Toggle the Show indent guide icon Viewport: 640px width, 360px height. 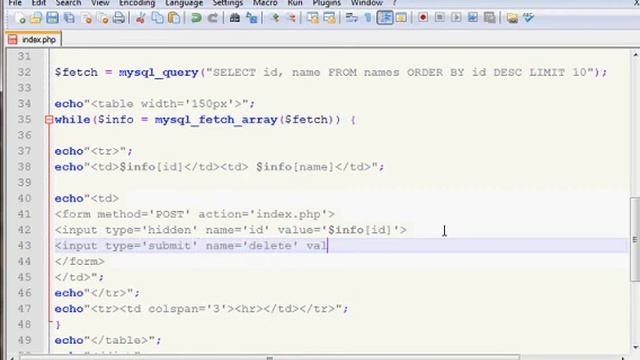tap(385, 18)
